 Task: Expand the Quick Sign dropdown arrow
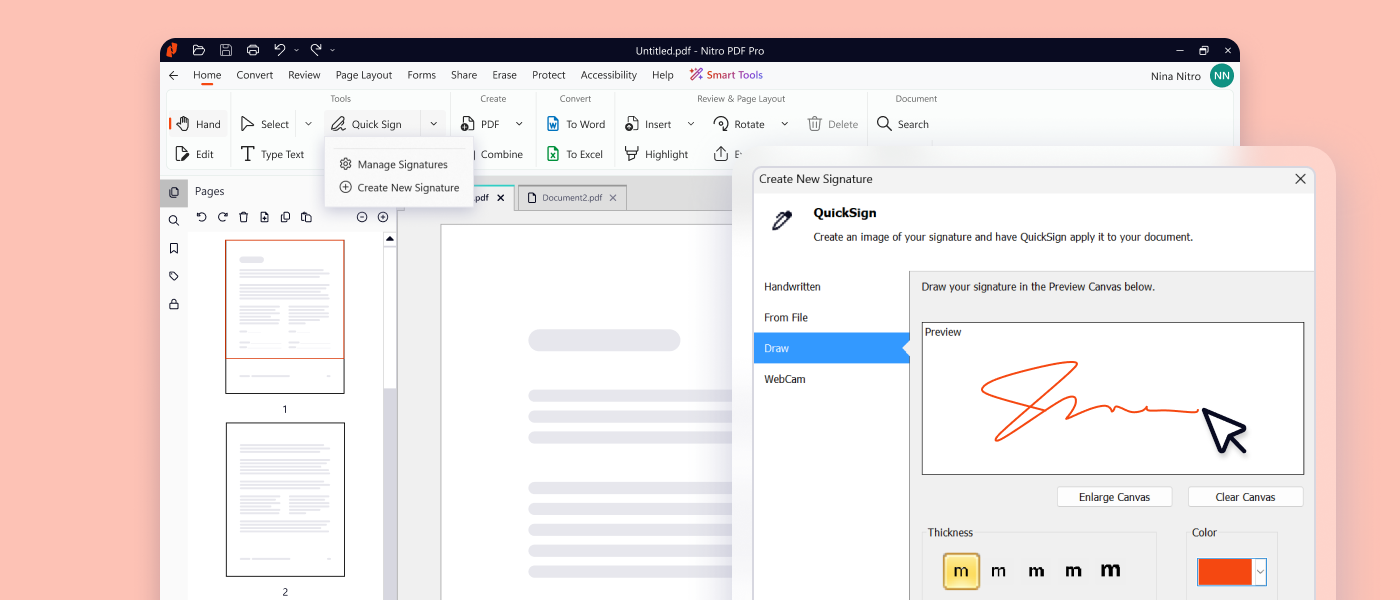point(433,124)
